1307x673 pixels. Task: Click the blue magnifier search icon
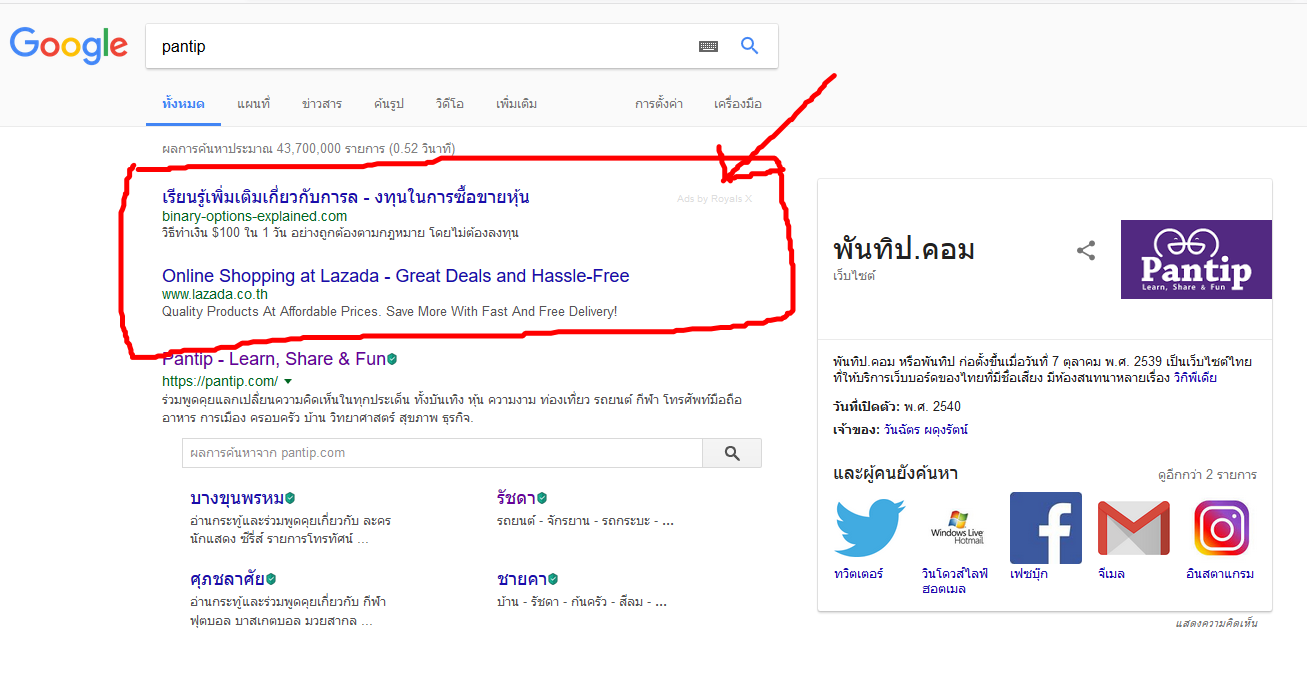coord(749,46)
